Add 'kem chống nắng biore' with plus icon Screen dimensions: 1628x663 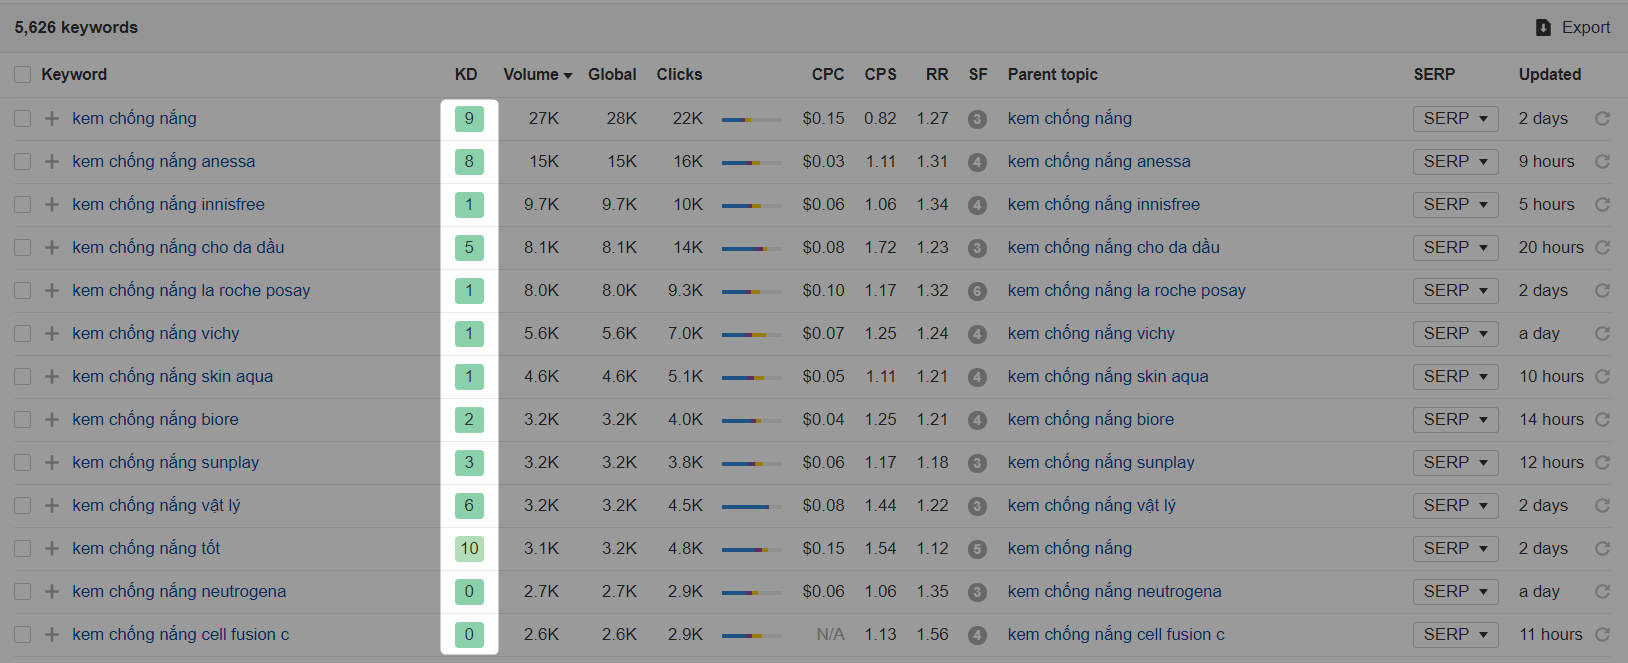[x=52, y=419]
